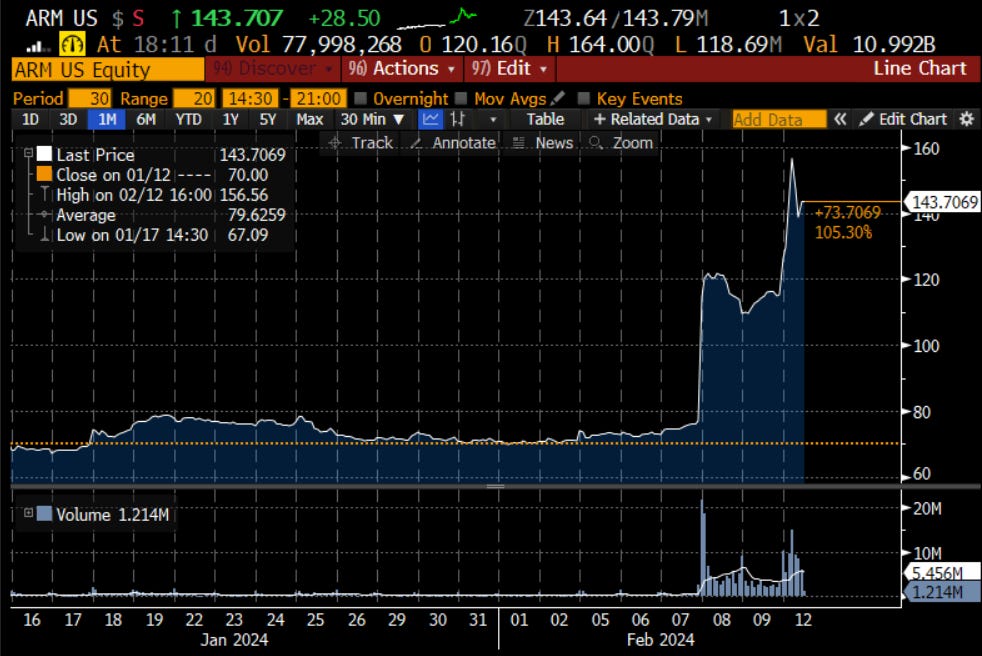
Task: Open chart type dropdown arrow next to bar icon
Action: (493, 119)
